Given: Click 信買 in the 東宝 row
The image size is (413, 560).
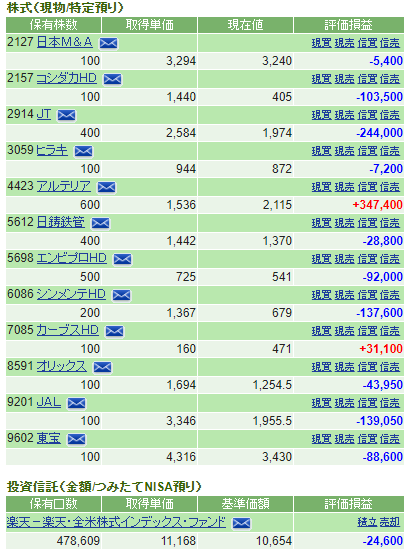Looking at the screenshot, I should tap(367, 439).
